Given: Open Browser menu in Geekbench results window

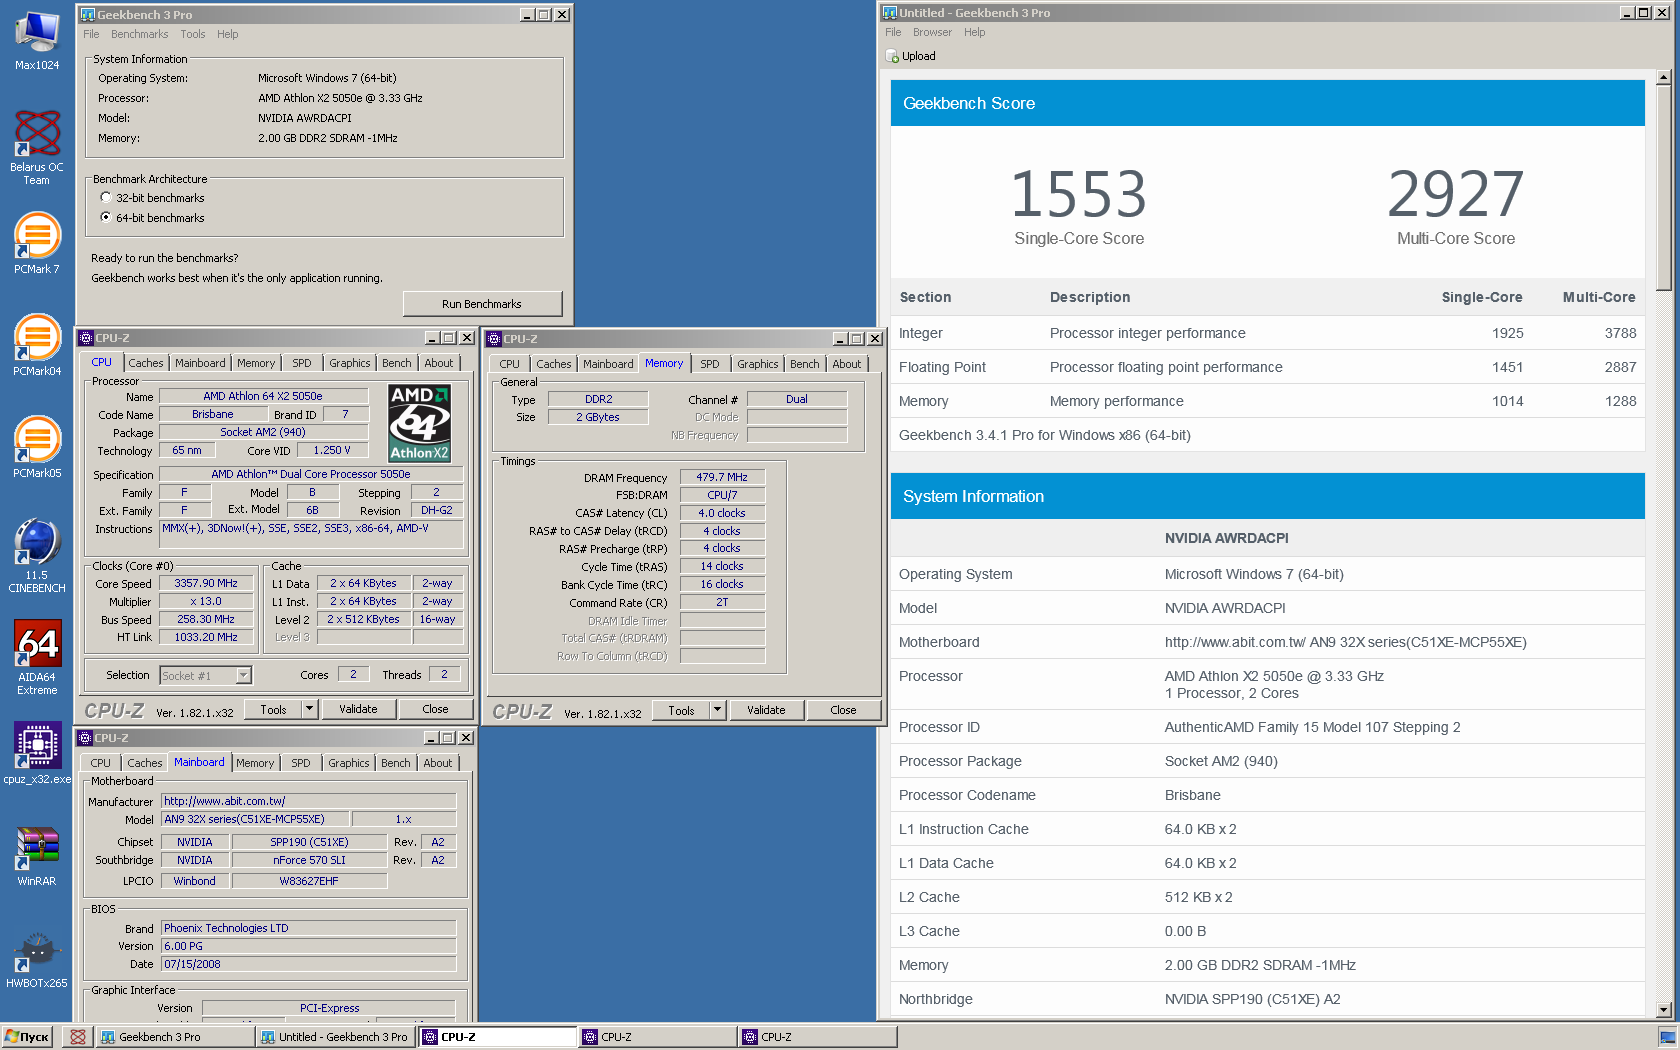Looking at the screenshot, I should pos(932,32).
